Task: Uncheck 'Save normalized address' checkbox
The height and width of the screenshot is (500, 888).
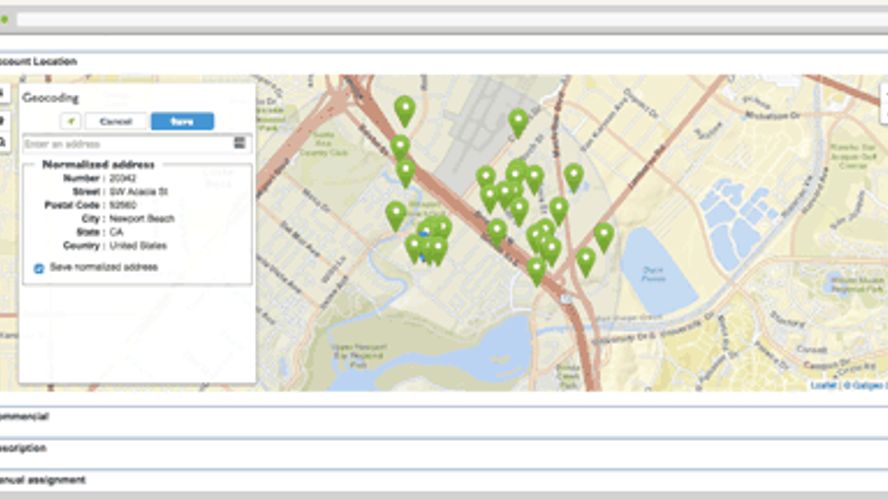Action: (x=39, y=268)
